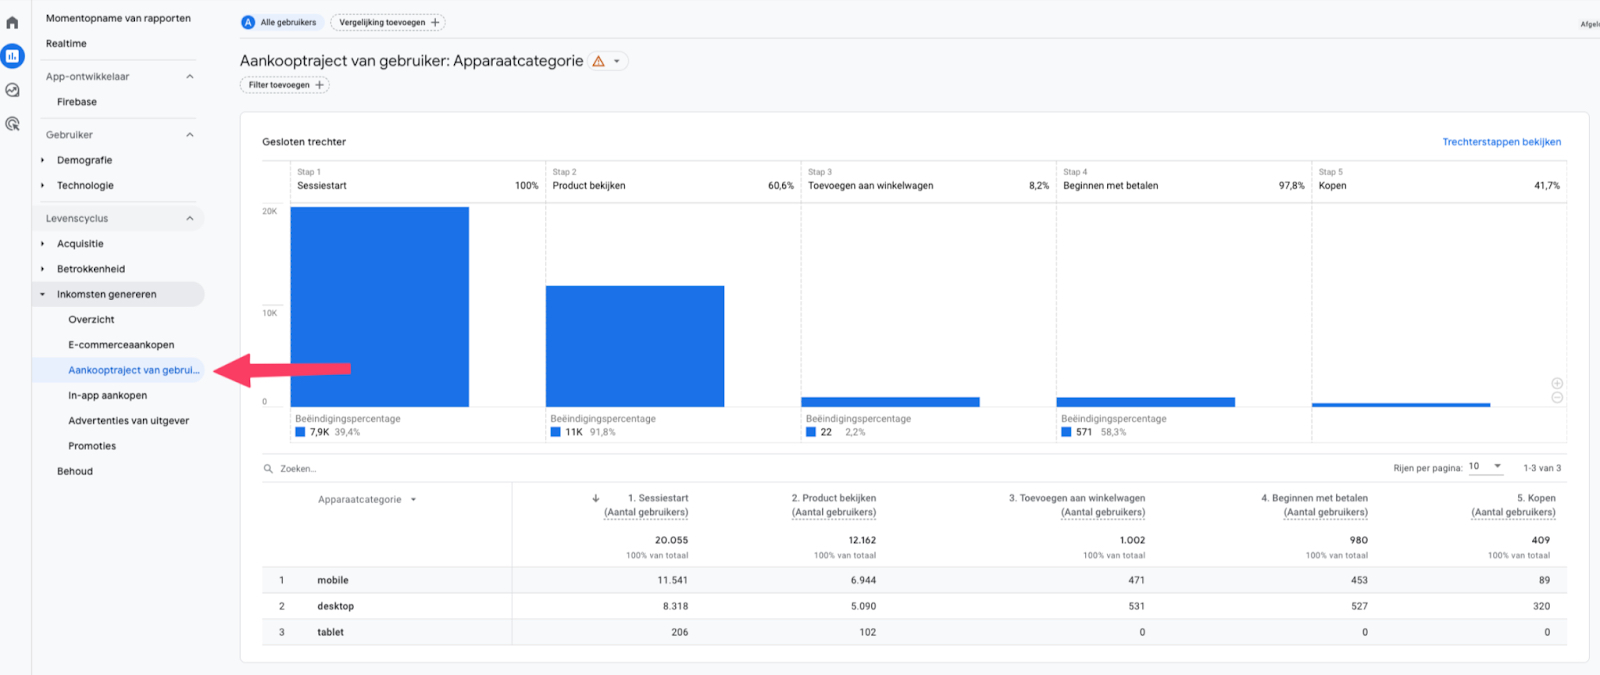1600x675 pixels.
Task: Open the Reports icon in left rail
Action: 12,56
